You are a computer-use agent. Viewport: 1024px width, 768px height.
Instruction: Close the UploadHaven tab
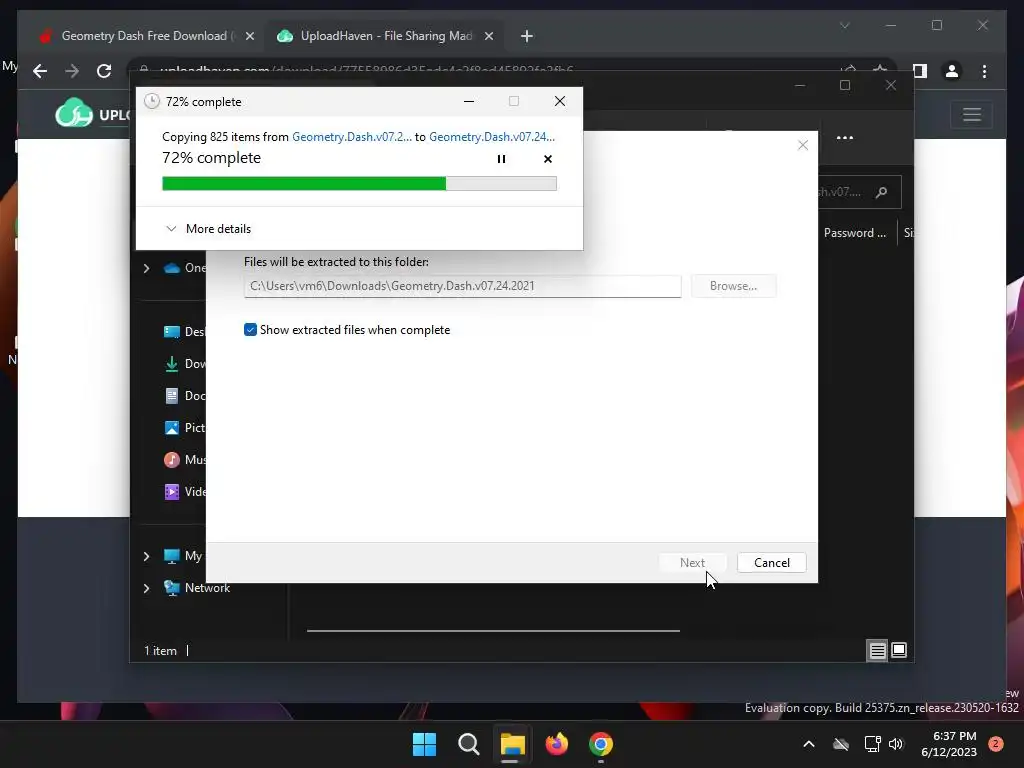click(488, 37)
